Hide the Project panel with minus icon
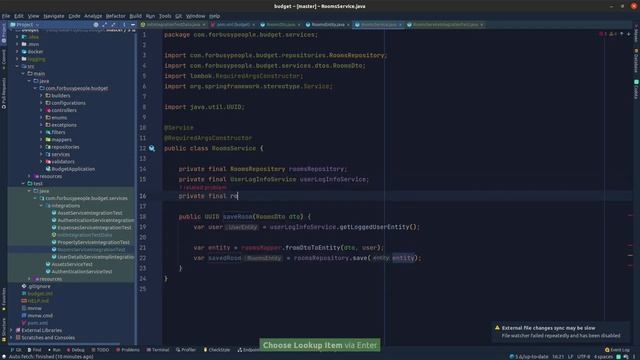Screen dimensions: 640x360 click(x=133, y=24)
